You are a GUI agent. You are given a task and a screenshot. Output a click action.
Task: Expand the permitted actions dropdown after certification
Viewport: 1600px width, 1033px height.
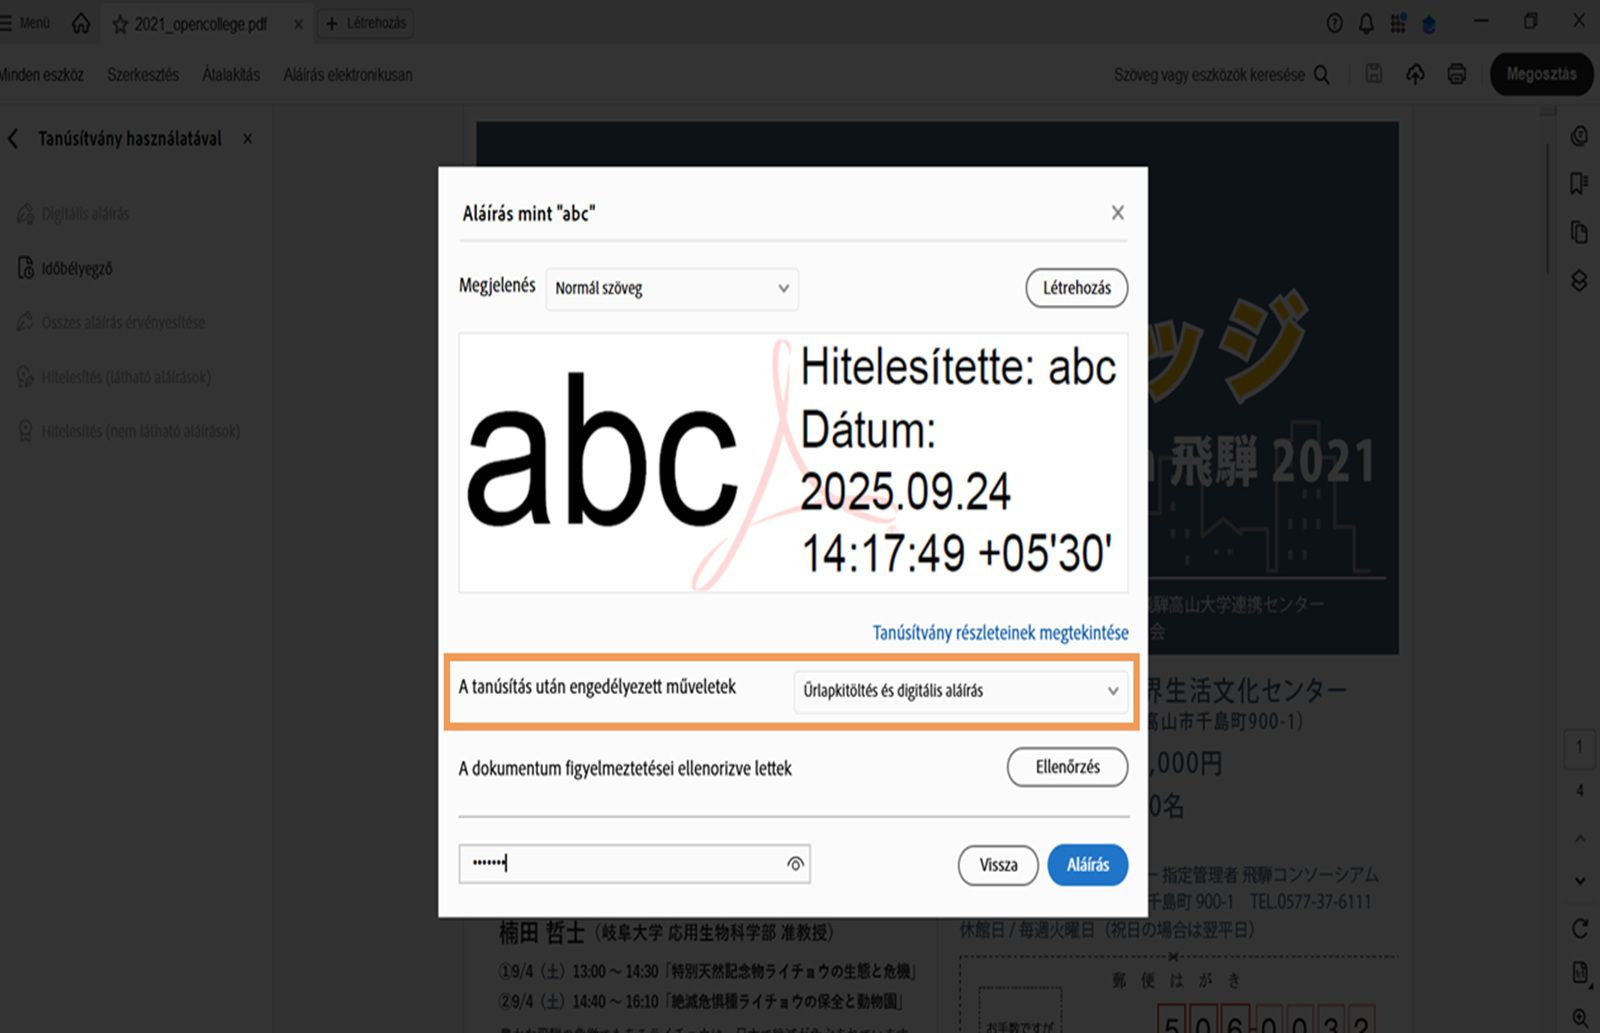(x=960, y=690)
